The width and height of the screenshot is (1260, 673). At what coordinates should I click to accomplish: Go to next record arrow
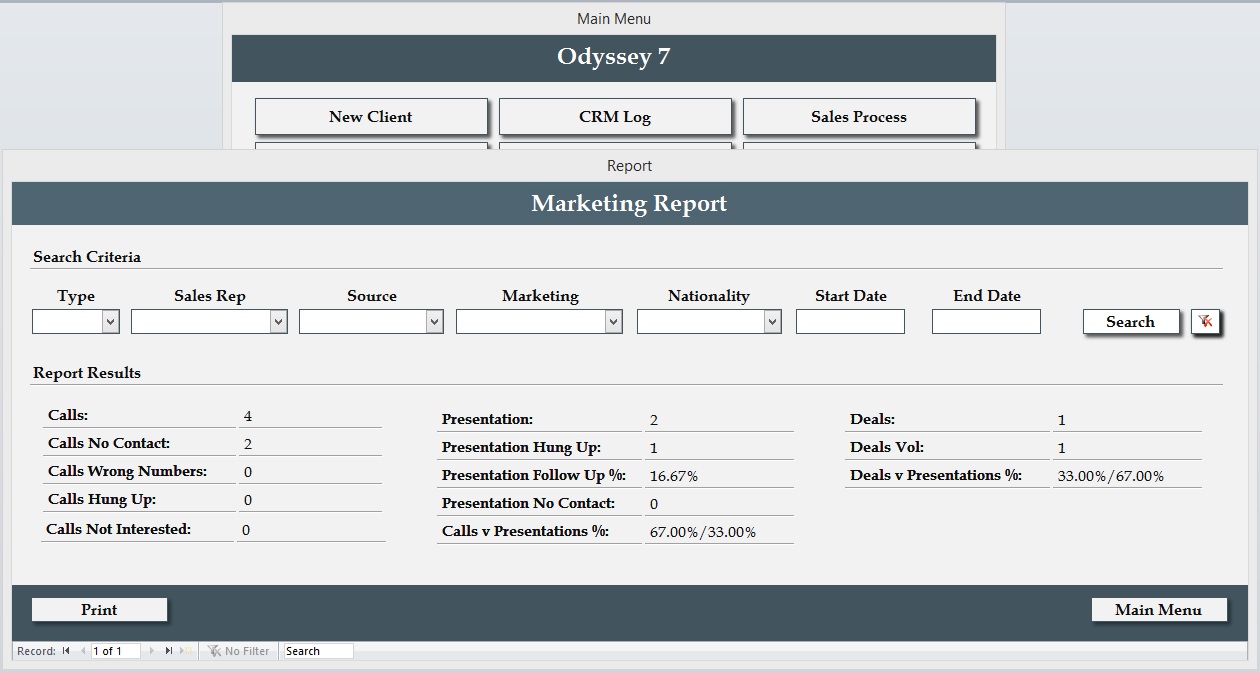152,651
